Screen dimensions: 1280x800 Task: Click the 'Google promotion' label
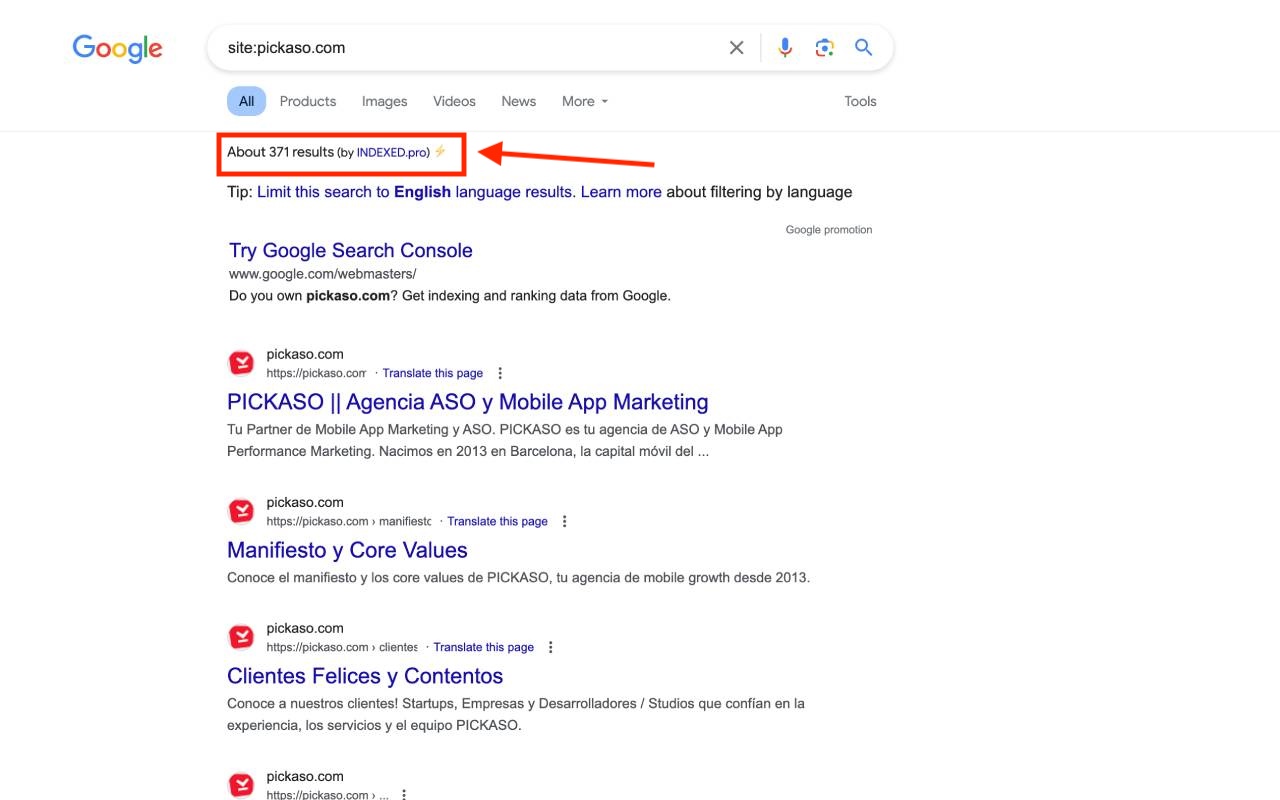pyautogui.click(x=829, y=230)
